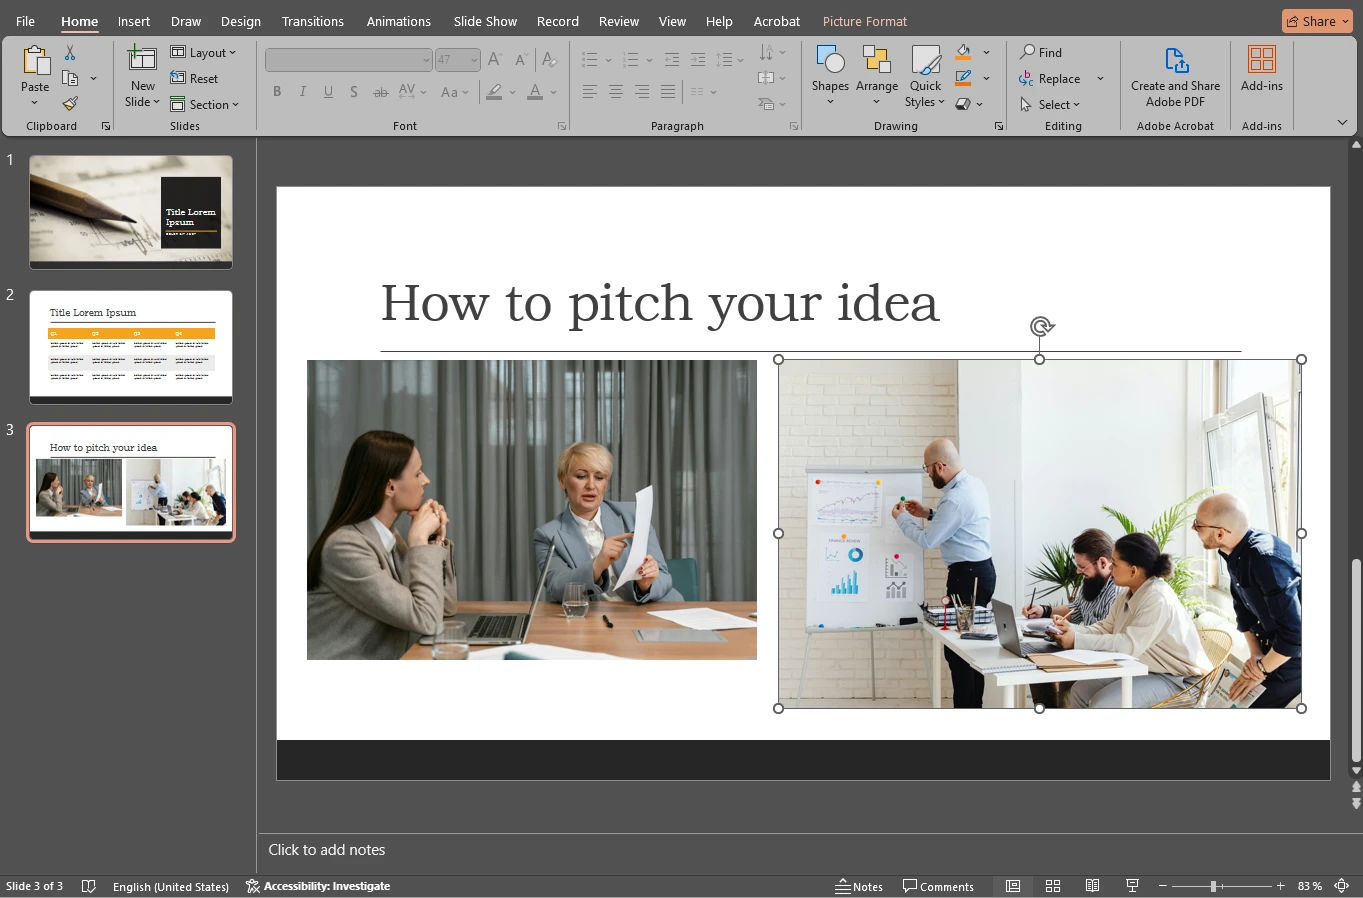Open the Quick Styles gallery

(925, 77)
